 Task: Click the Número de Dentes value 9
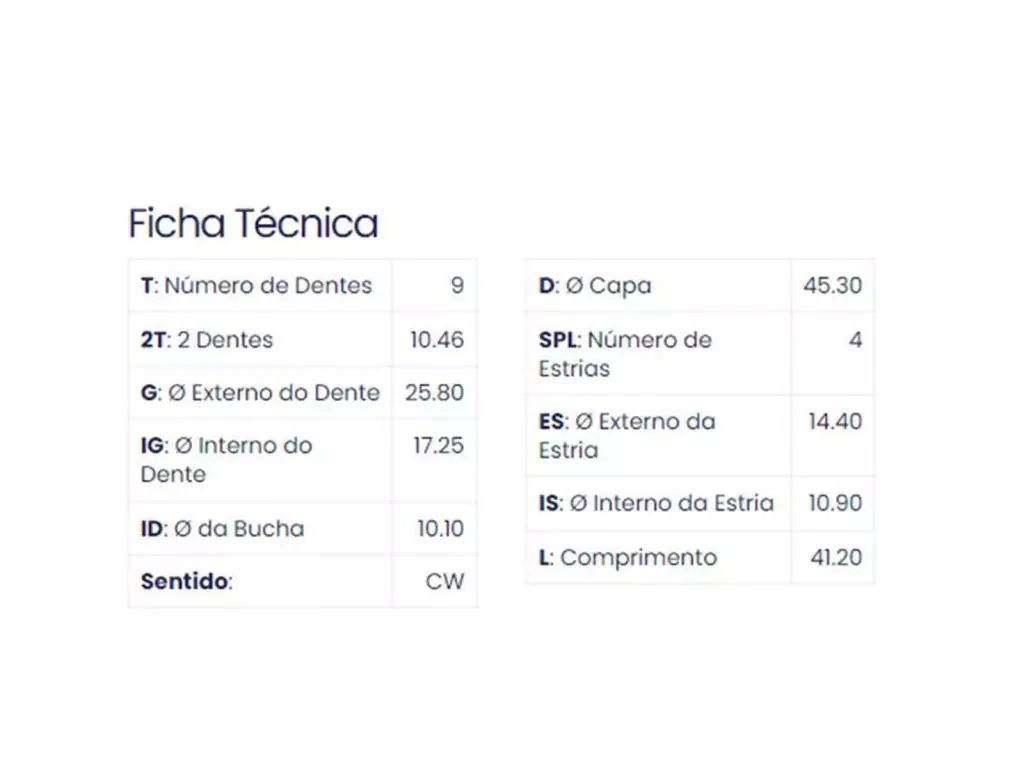457,286
